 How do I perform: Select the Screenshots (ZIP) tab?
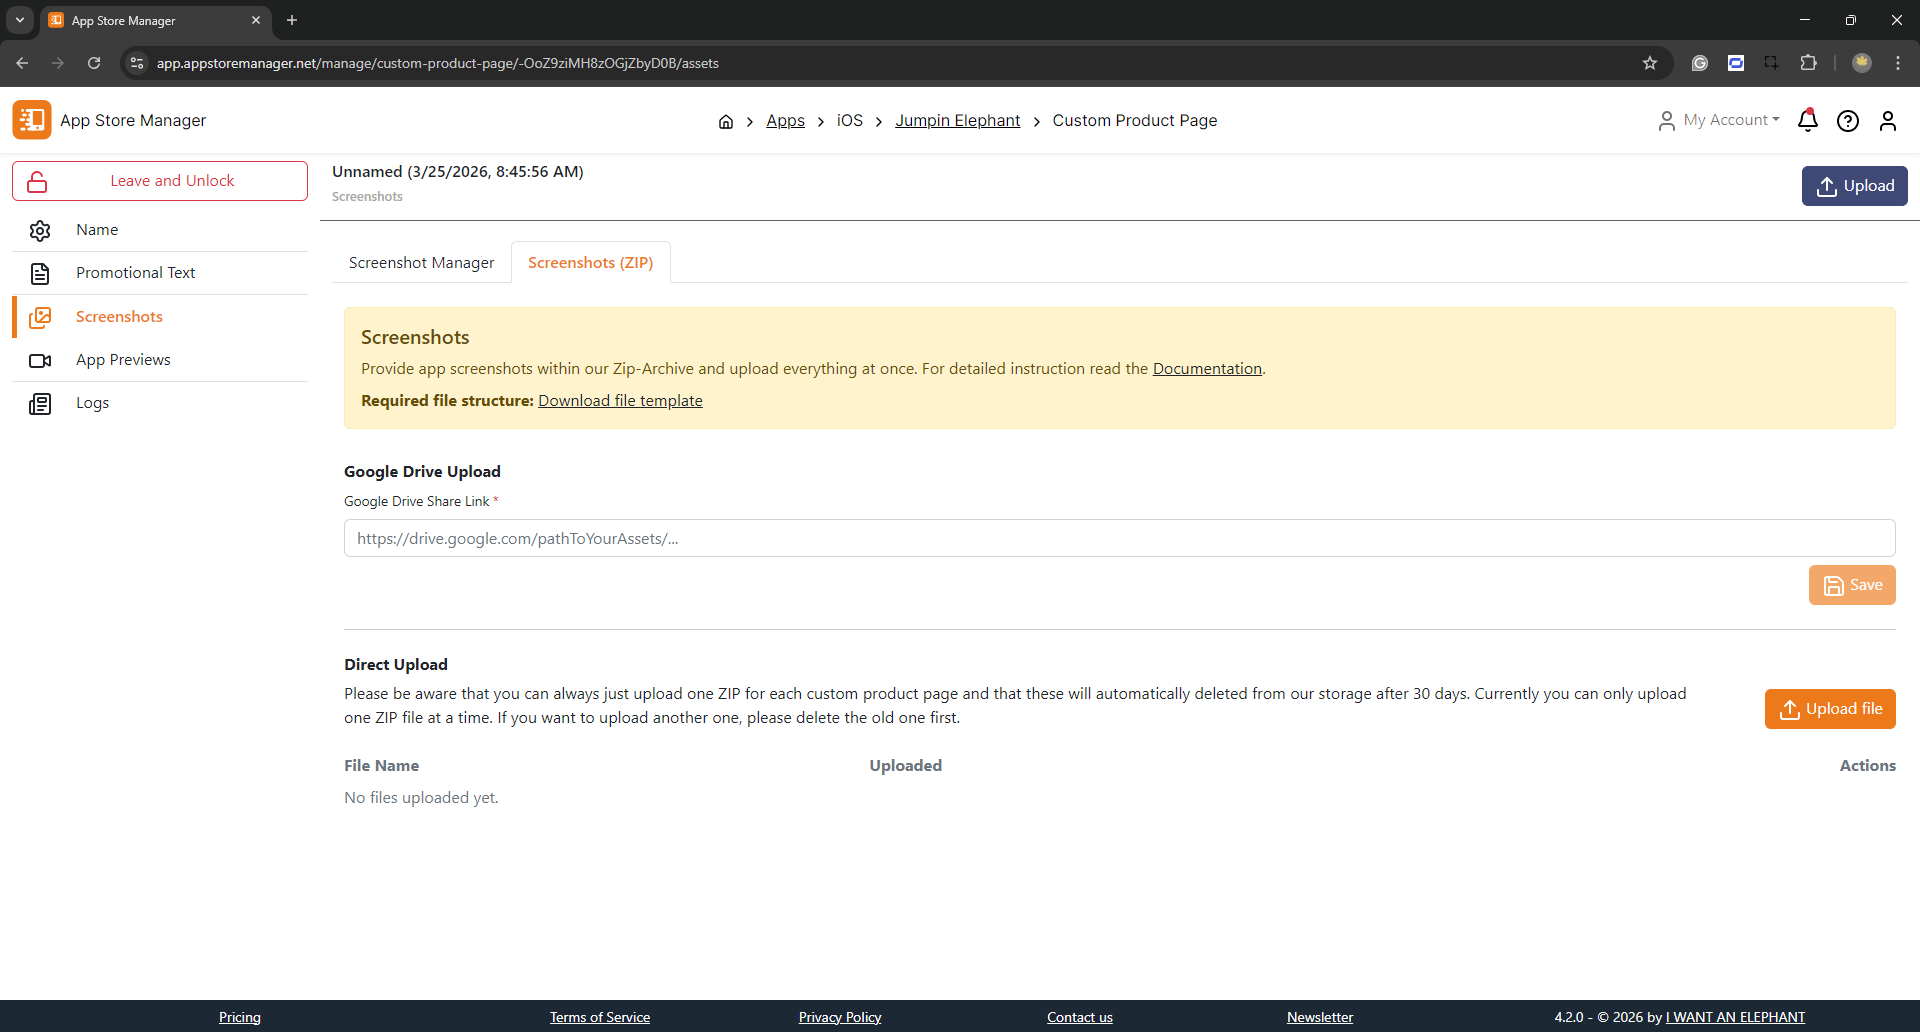coord(590,263)
